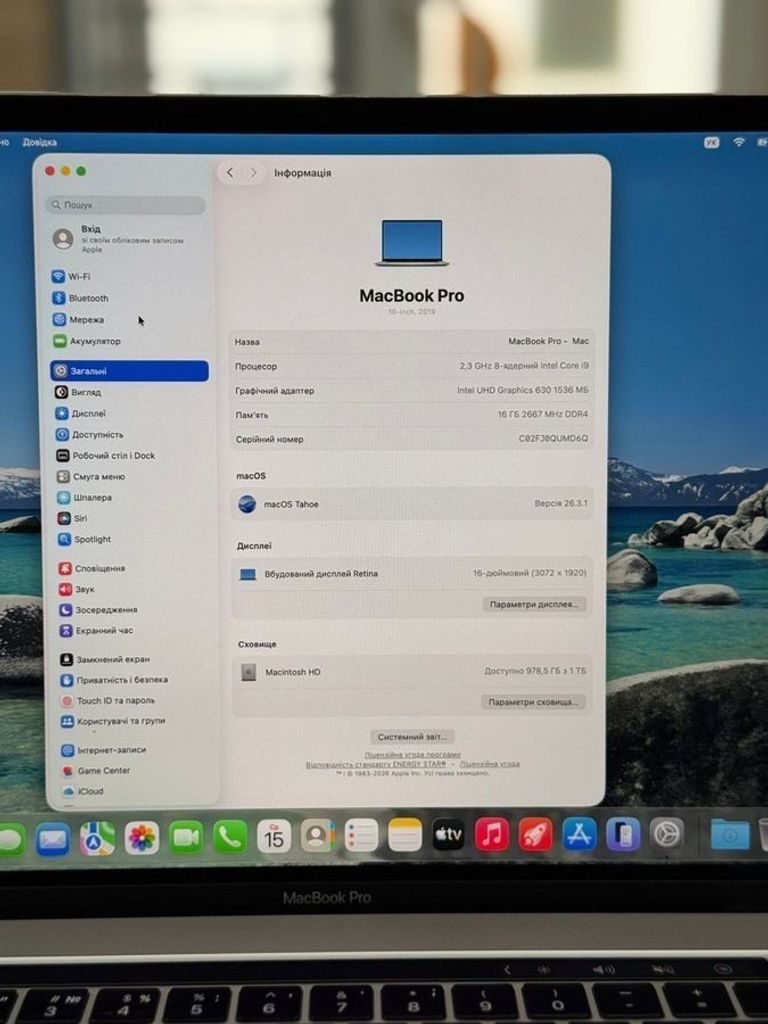This screenshot has height=1024, width=768.
Task: Open Користувачі та групи settings
Action: pyautogui.click(x=113, y=721)
